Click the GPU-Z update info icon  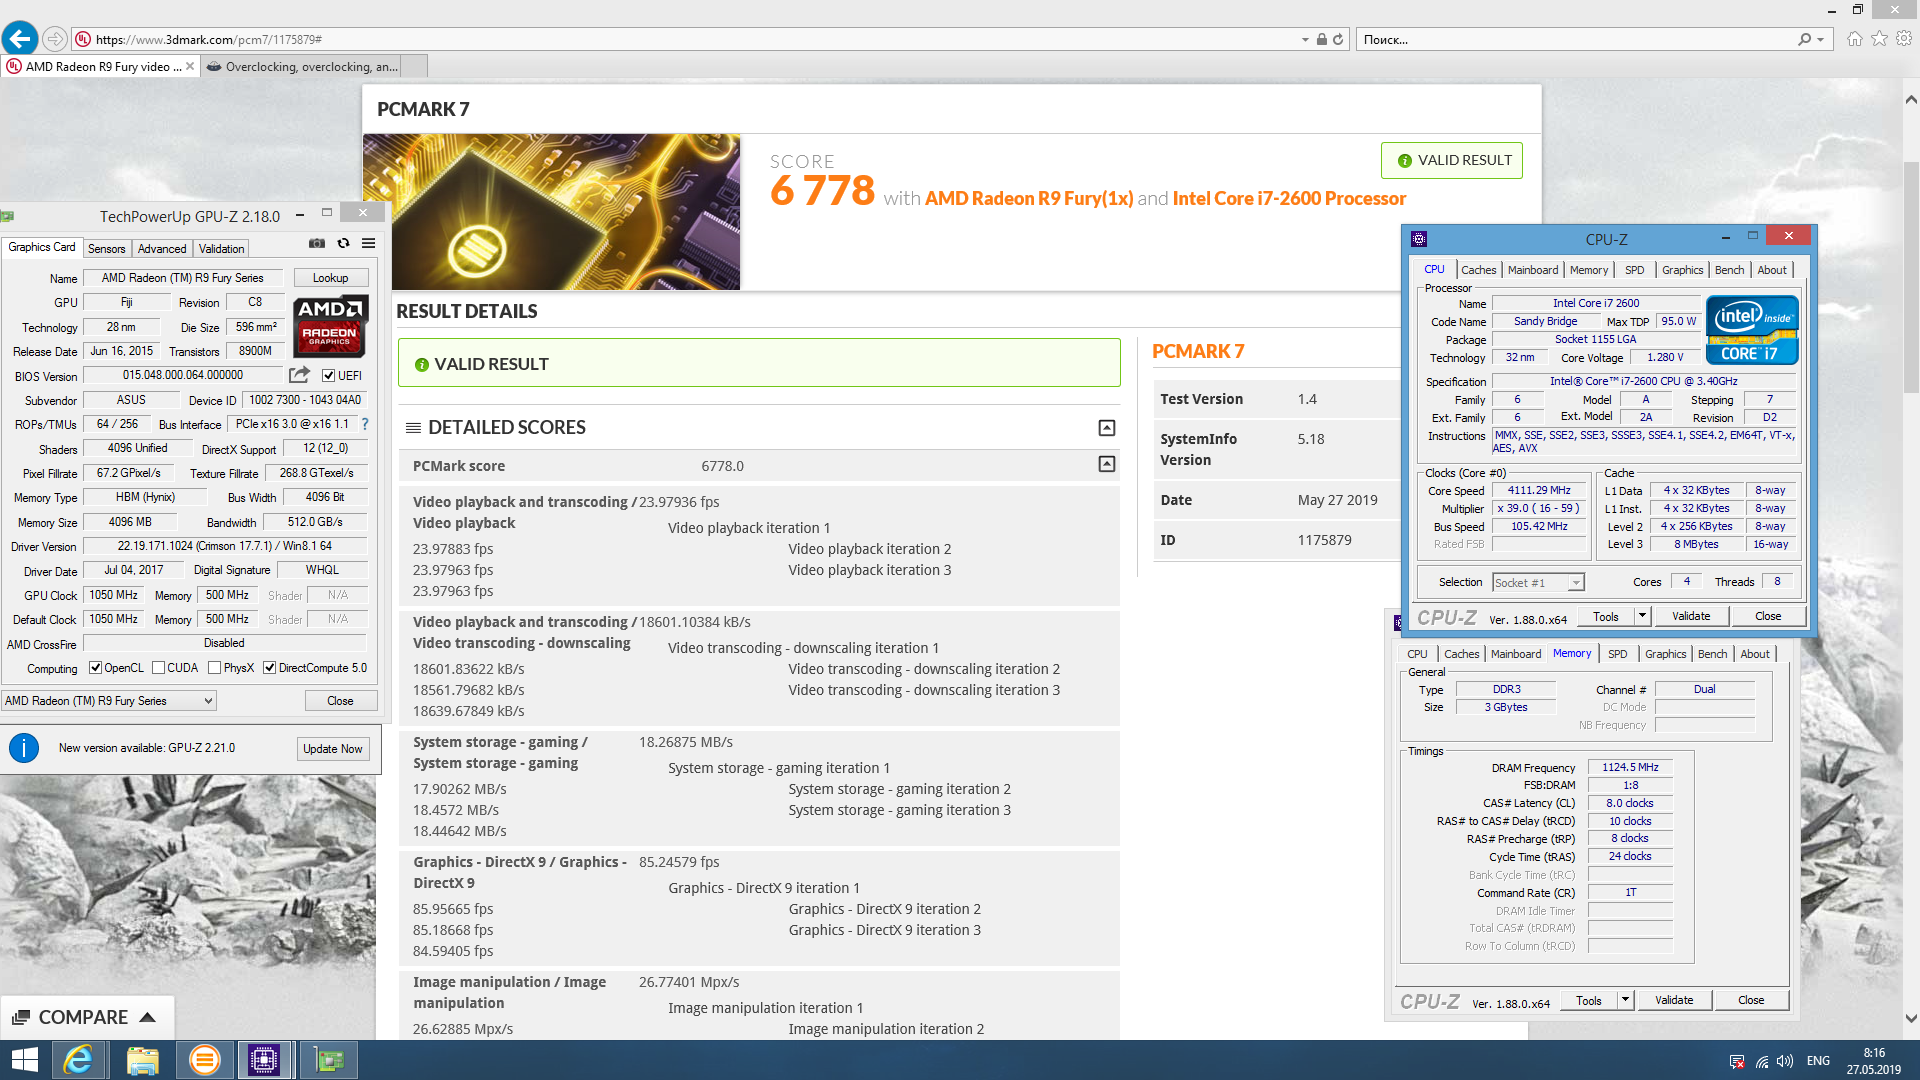pos(24,748)
